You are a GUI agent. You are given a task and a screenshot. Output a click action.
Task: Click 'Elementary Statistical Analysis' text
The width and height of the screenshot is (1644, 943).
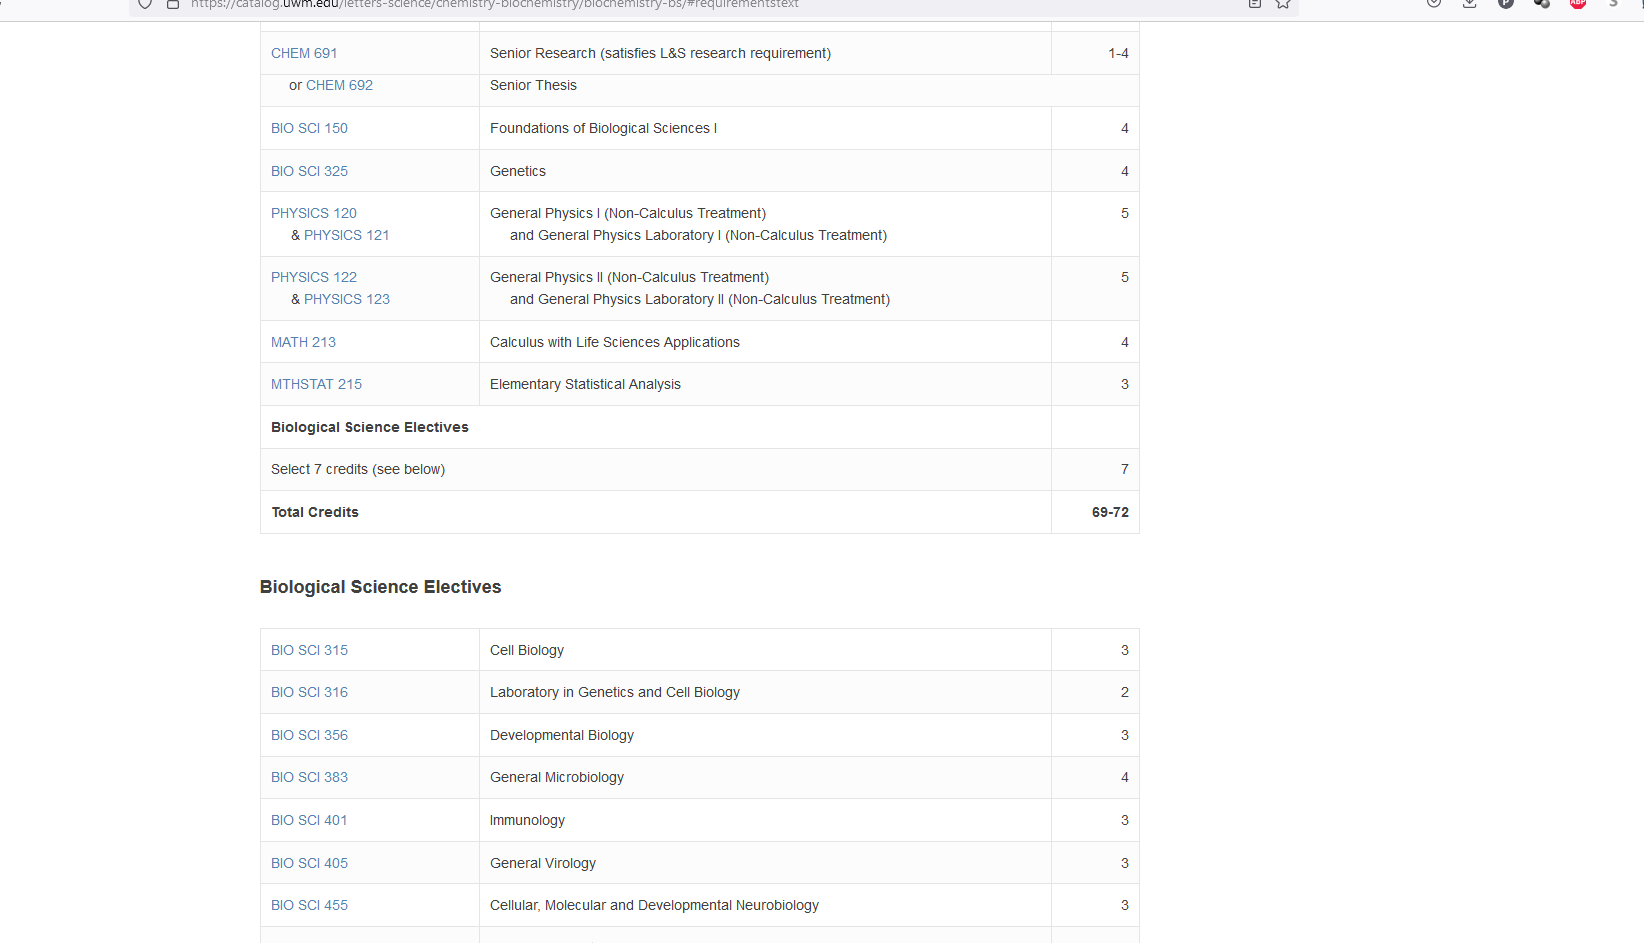(585, 384)
